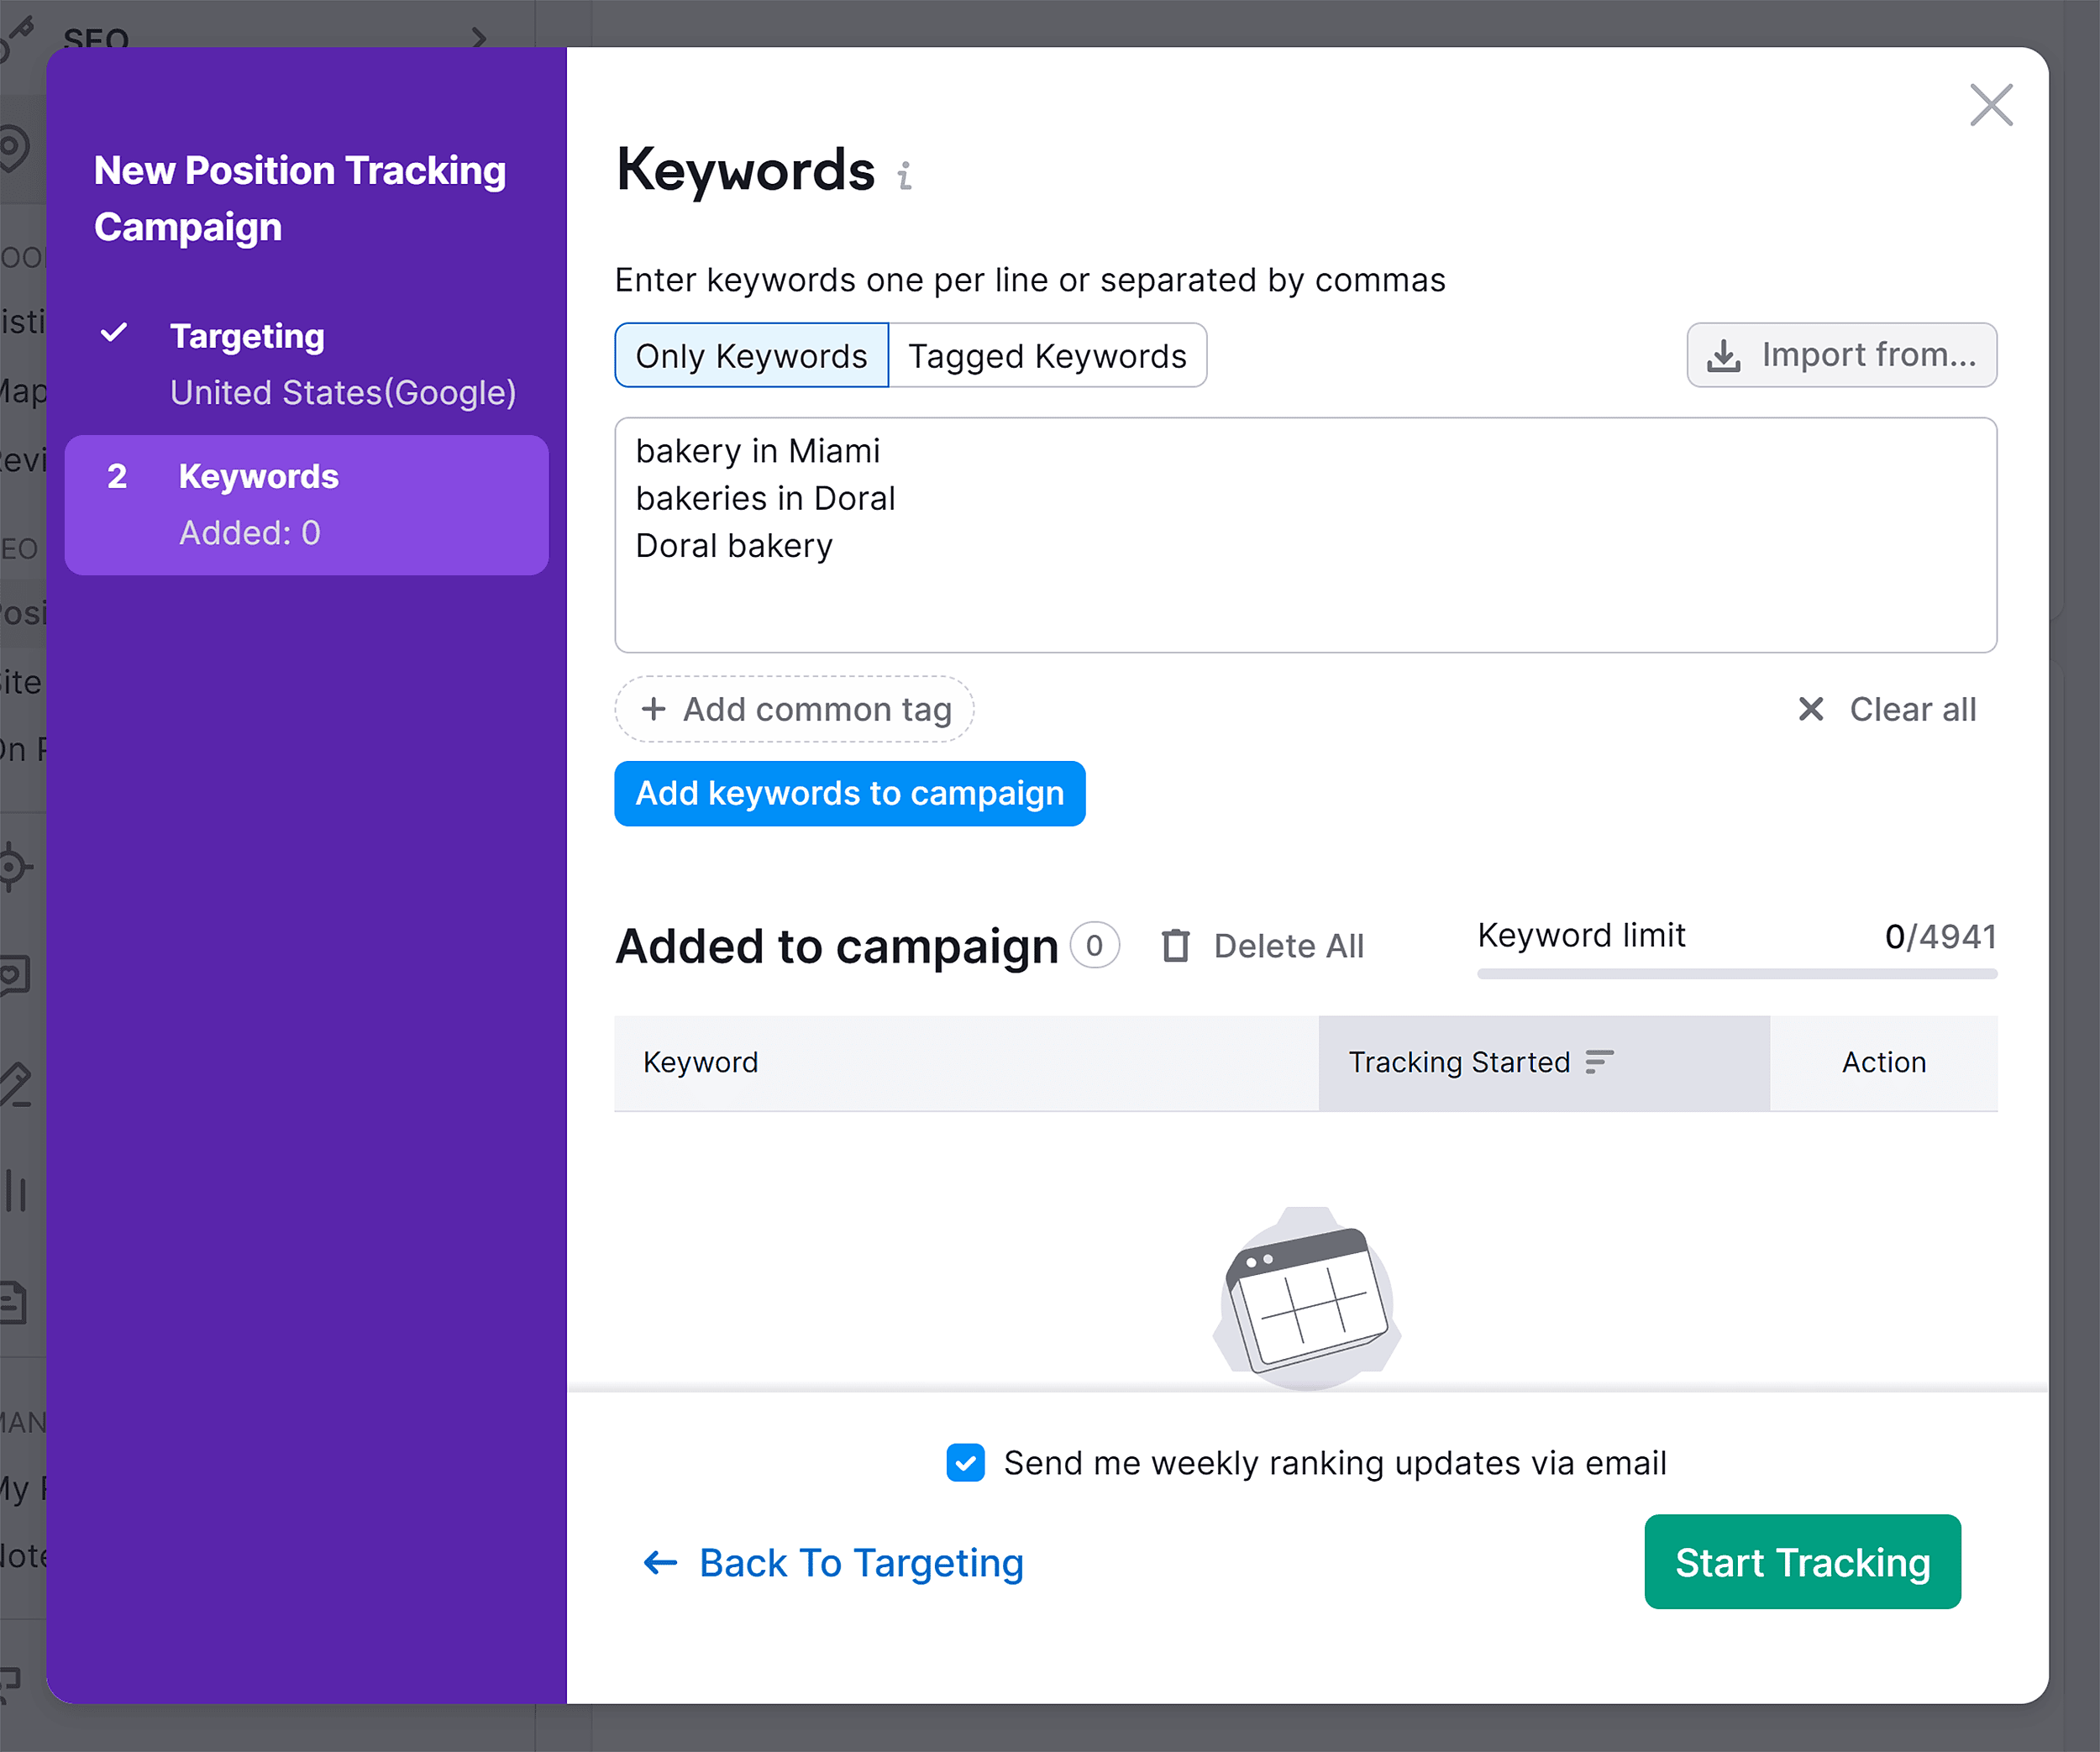Click the Targeting step checkmark icon

(115, 333)
